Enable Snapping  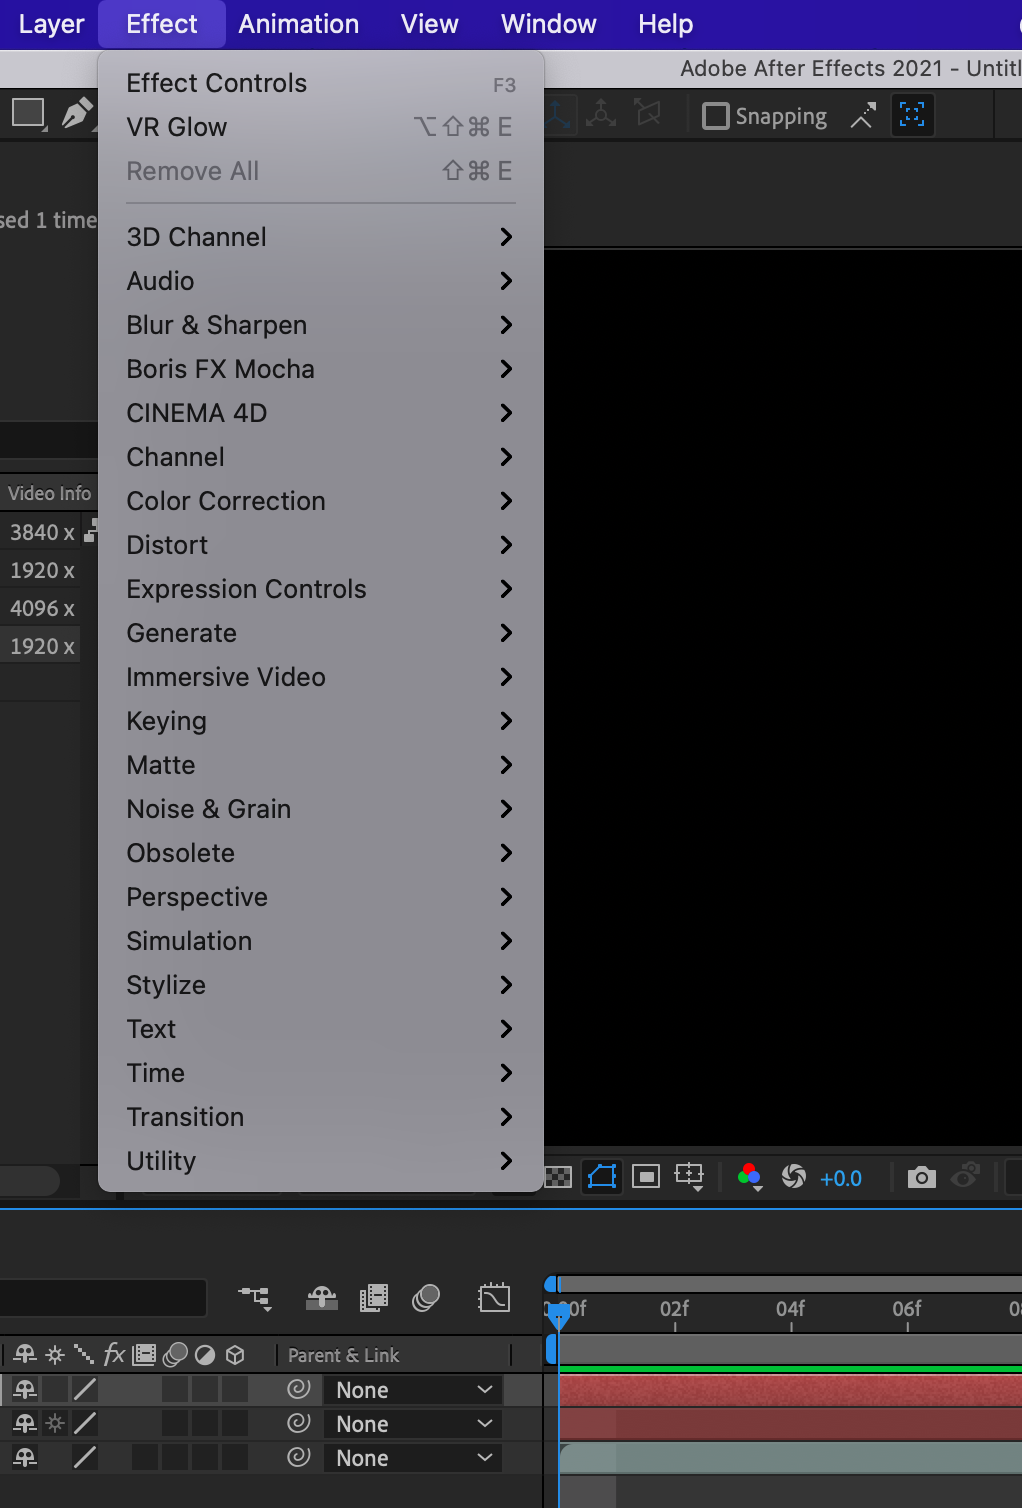716,115
